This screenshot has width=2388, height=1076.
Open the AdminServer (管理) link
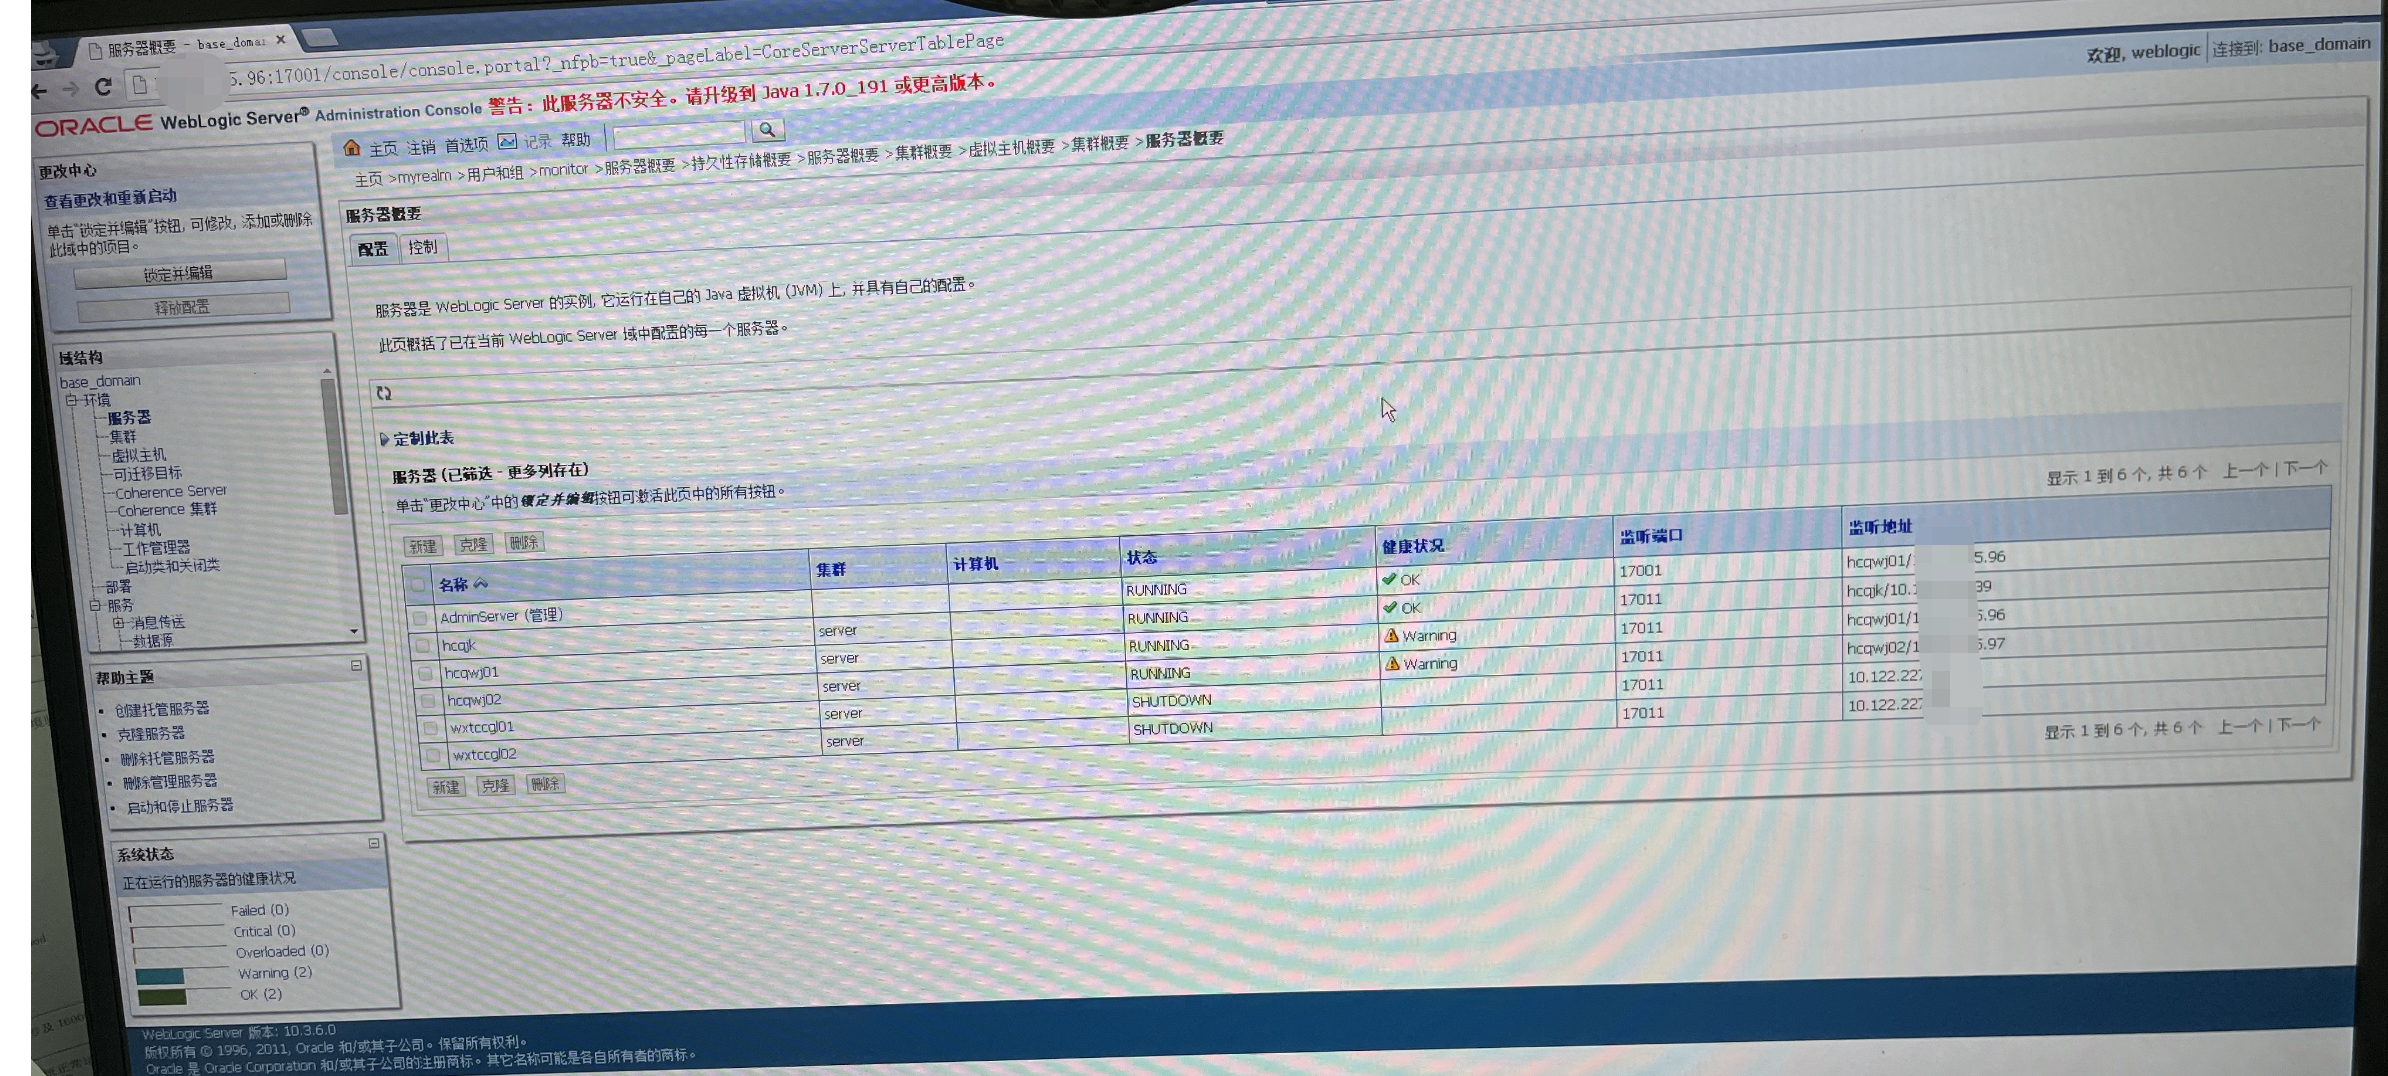coord(501,615)
